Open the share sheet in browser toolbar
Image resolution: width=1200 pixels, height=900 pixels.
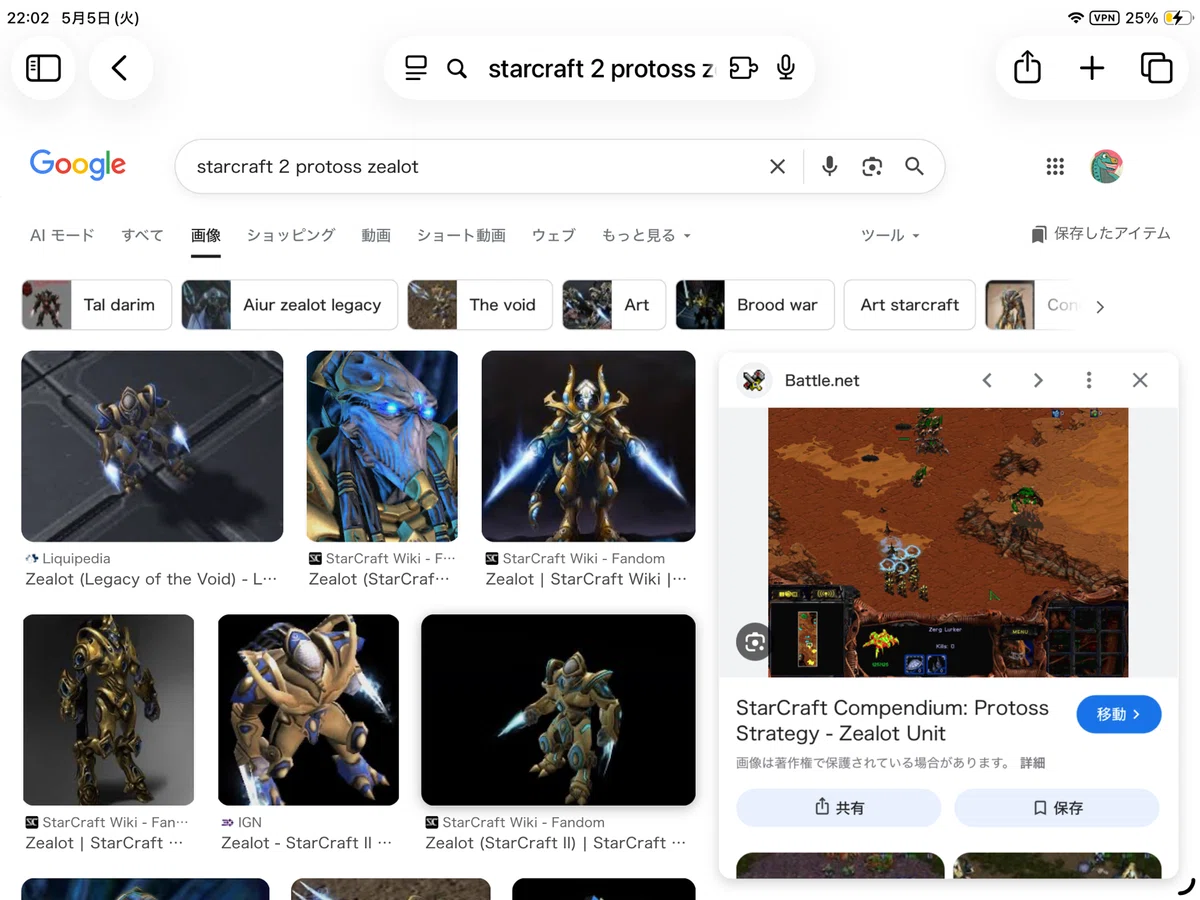click(x=1028, y=68)
